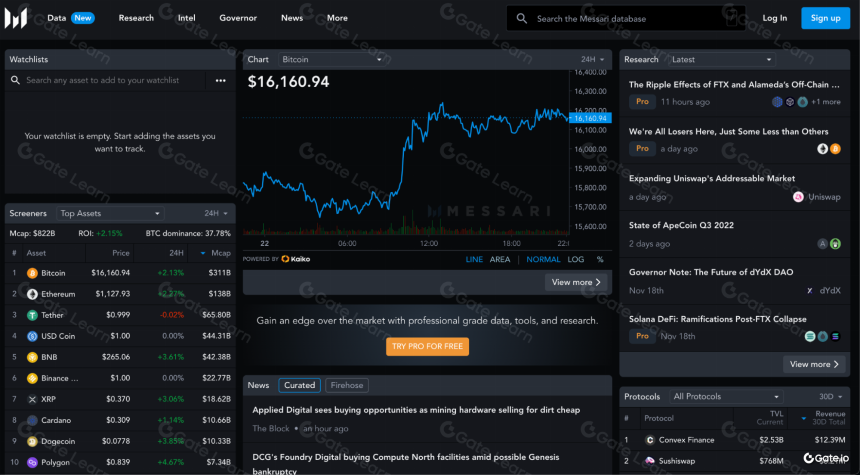860x475 pixels.
Task: Open the All Protocols dropdown
Action: [726, 397]
